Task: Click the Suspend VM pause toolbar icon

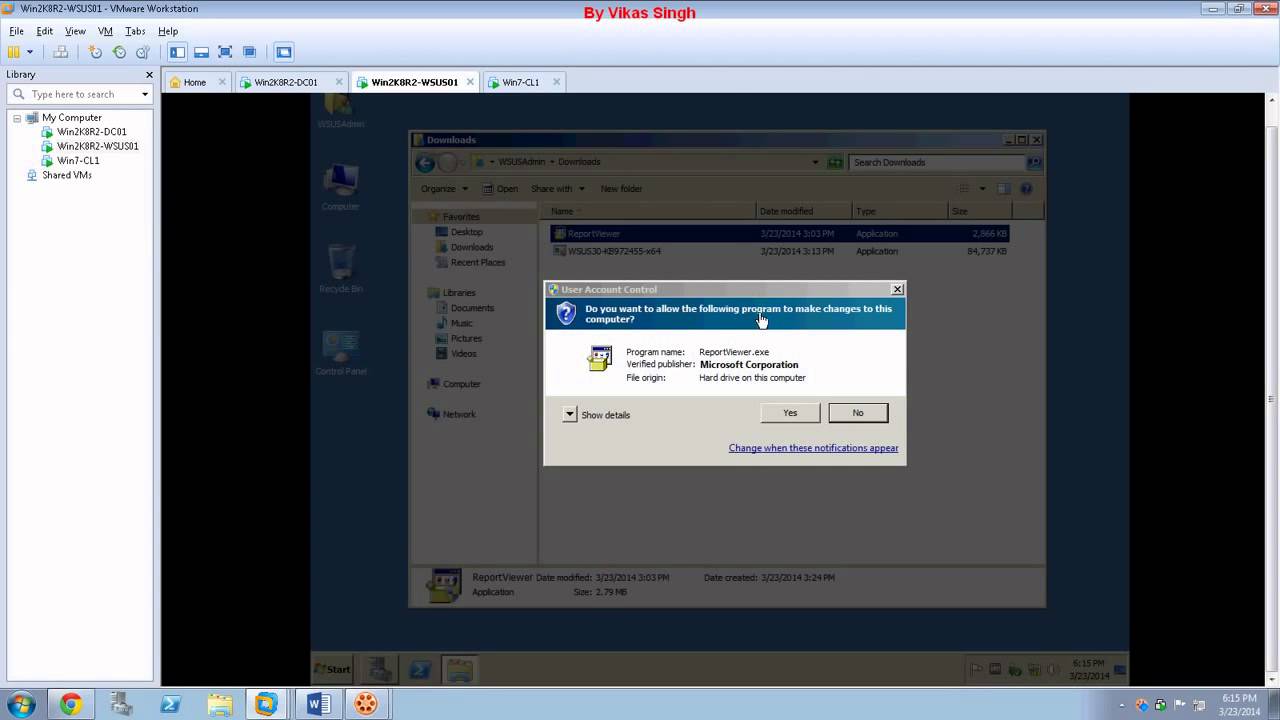Action: 14,52
